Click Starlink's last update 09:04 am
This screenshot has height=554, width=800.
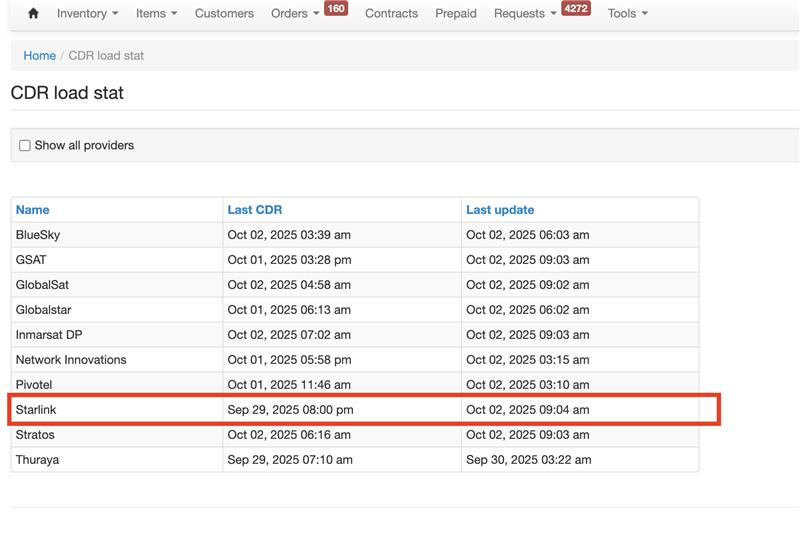528,410
